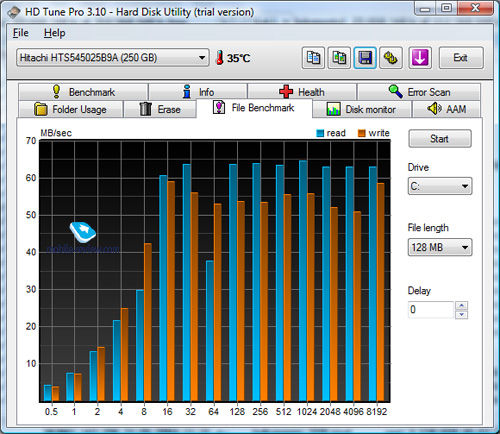The image size is (500, 434).
Task: Open the AAM tab
Action: [x=447, y=109]
